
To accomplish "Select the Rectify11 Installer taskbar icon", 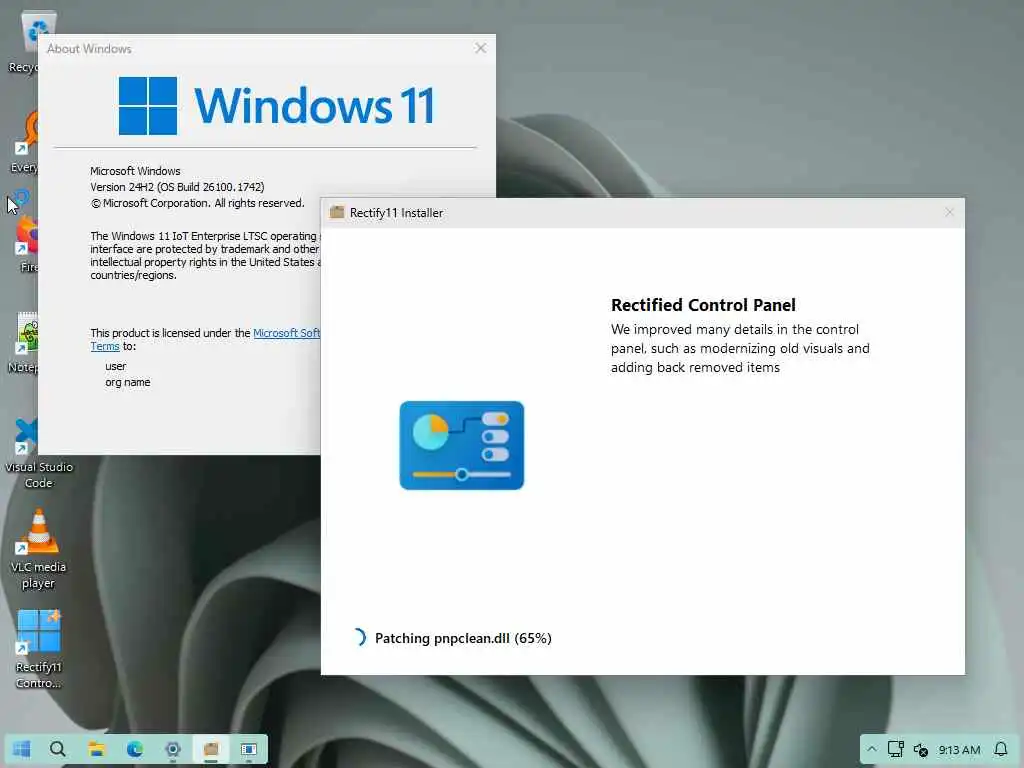I will point(211,749).
